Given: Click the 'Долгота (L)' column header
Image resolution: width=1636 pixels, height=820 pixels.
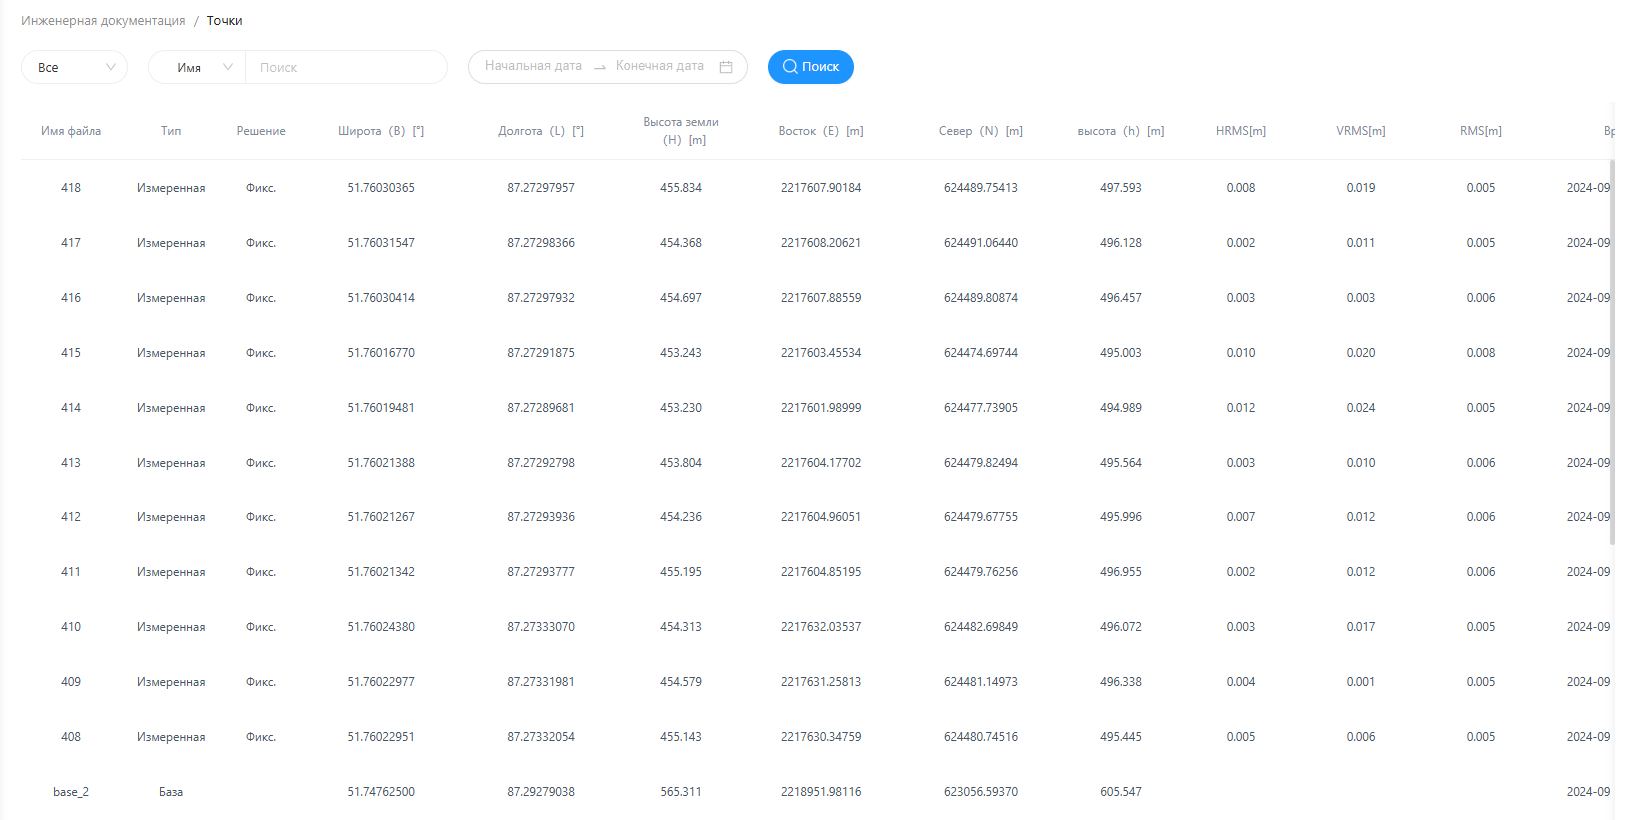Looking at the screenshot, I should pos(541,131).
